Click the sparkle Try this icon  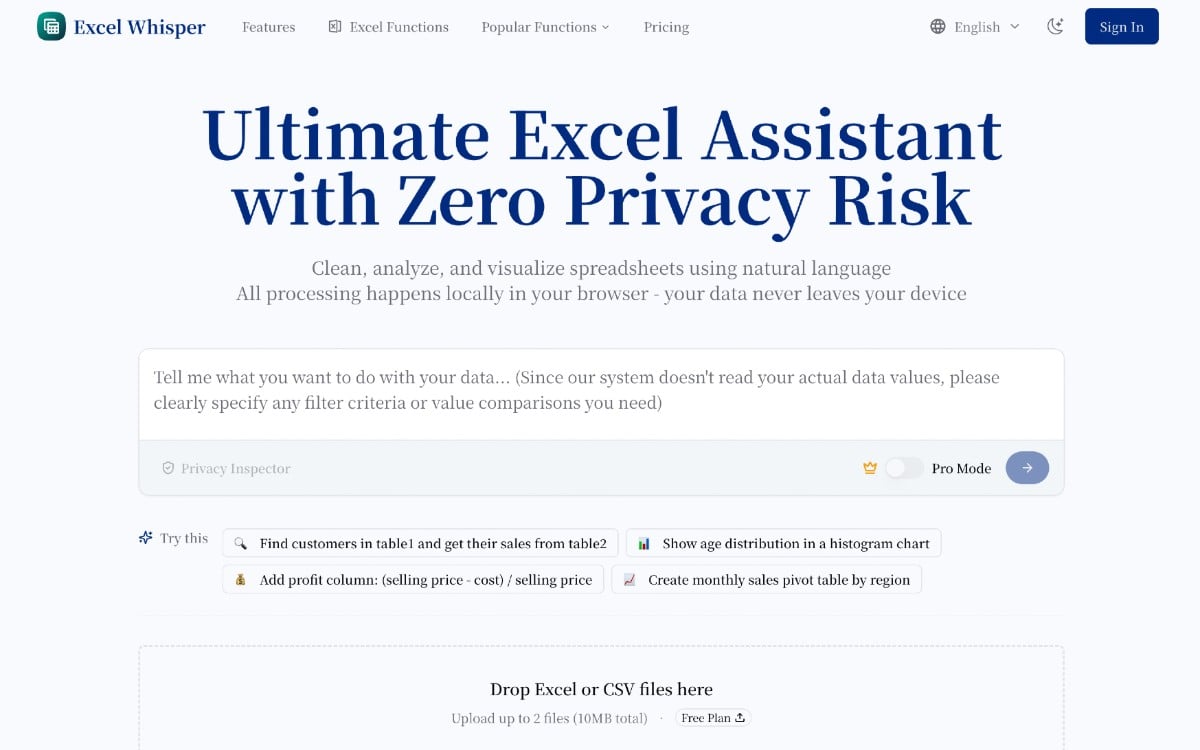[x=146, y=538]
